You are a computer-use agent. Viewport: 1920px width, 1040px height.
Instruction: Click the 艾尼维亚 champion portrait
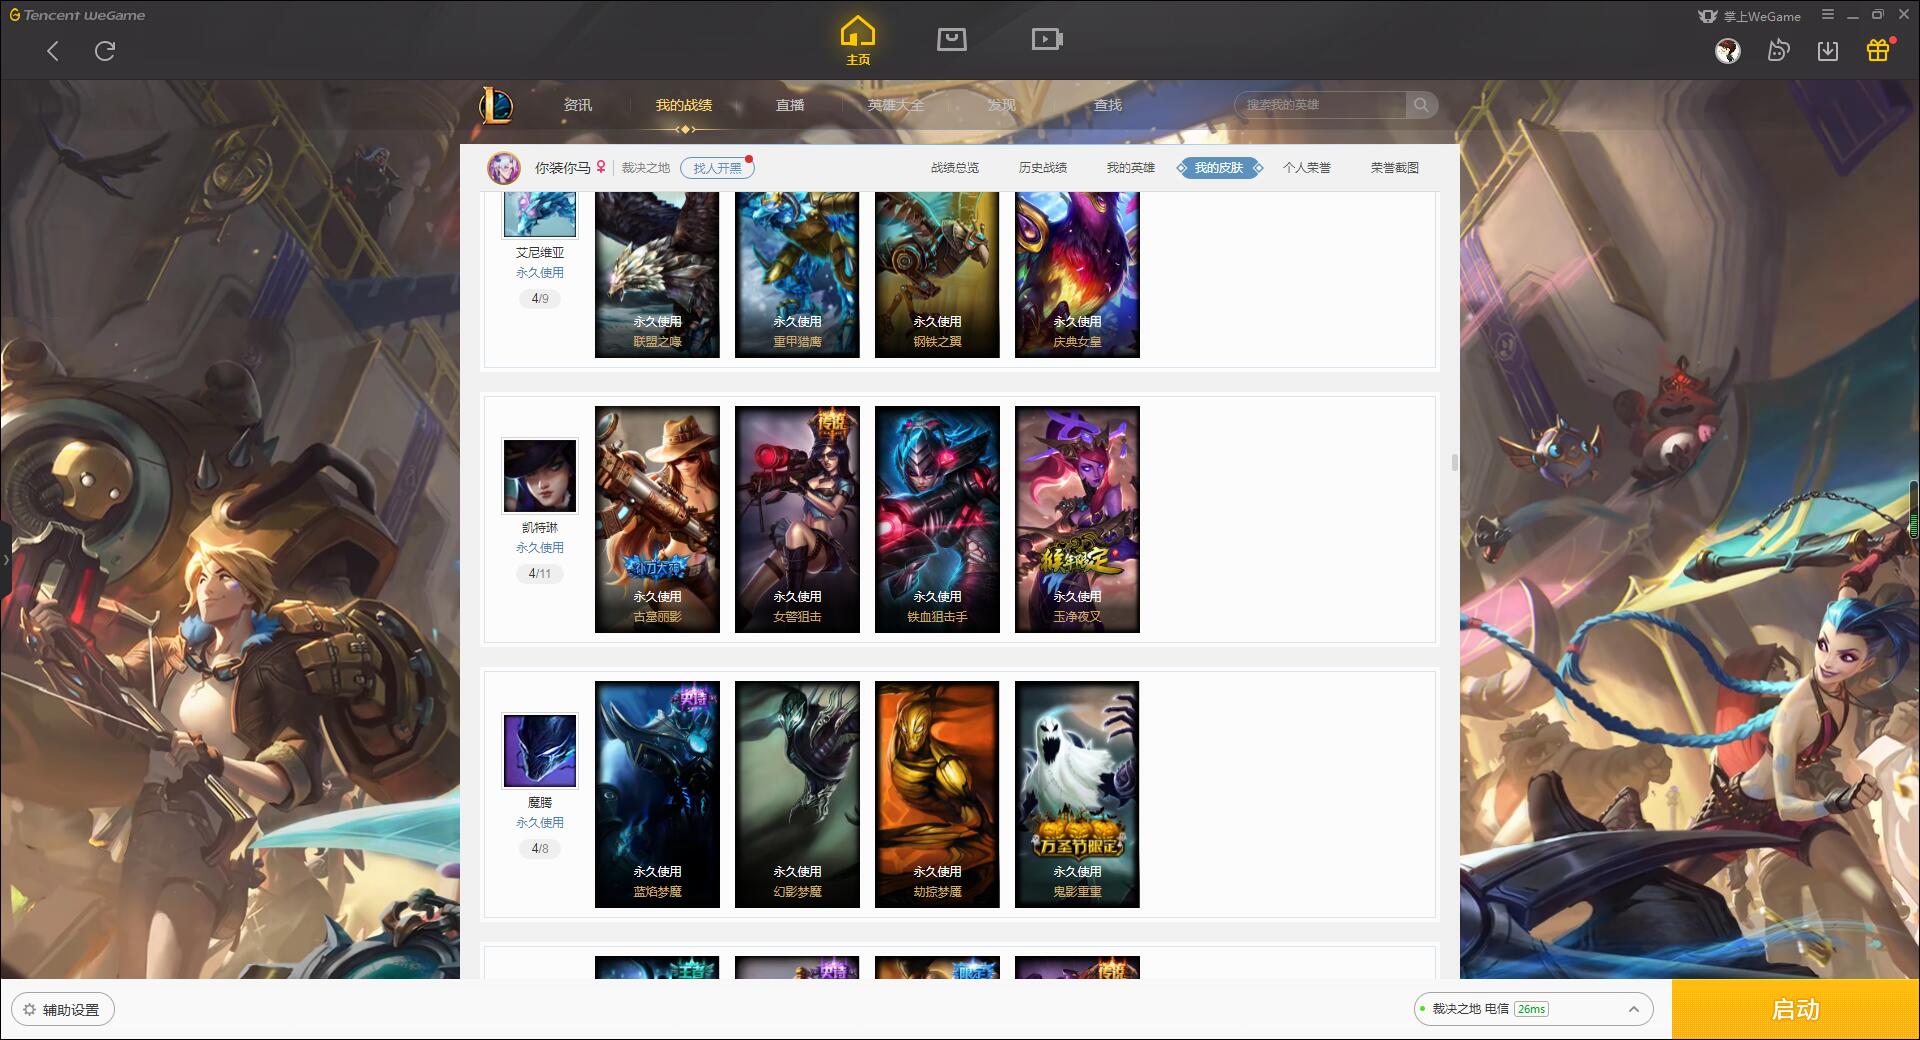pos(540,214)
